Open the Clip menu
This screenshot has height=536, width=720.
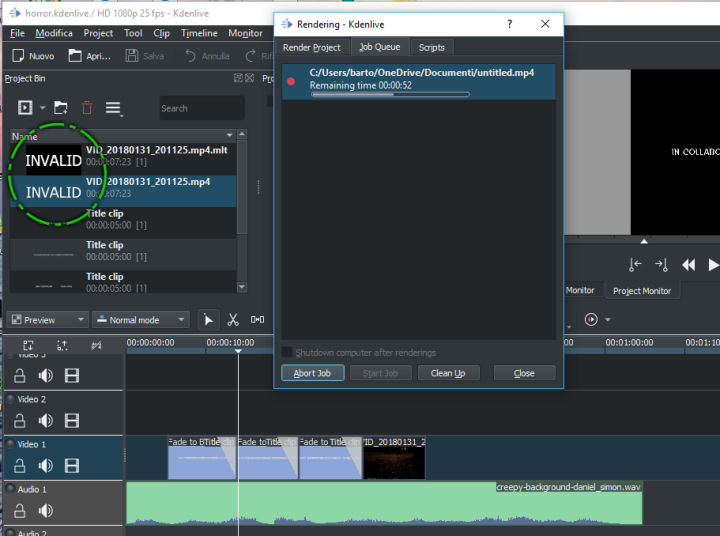click(162, 33)
